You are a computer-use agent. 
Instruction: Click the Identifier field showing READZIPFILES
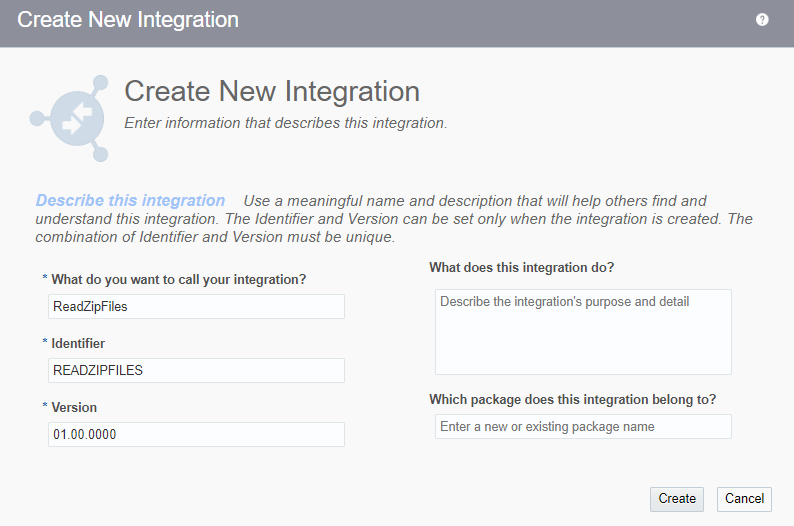coord(196,371)
